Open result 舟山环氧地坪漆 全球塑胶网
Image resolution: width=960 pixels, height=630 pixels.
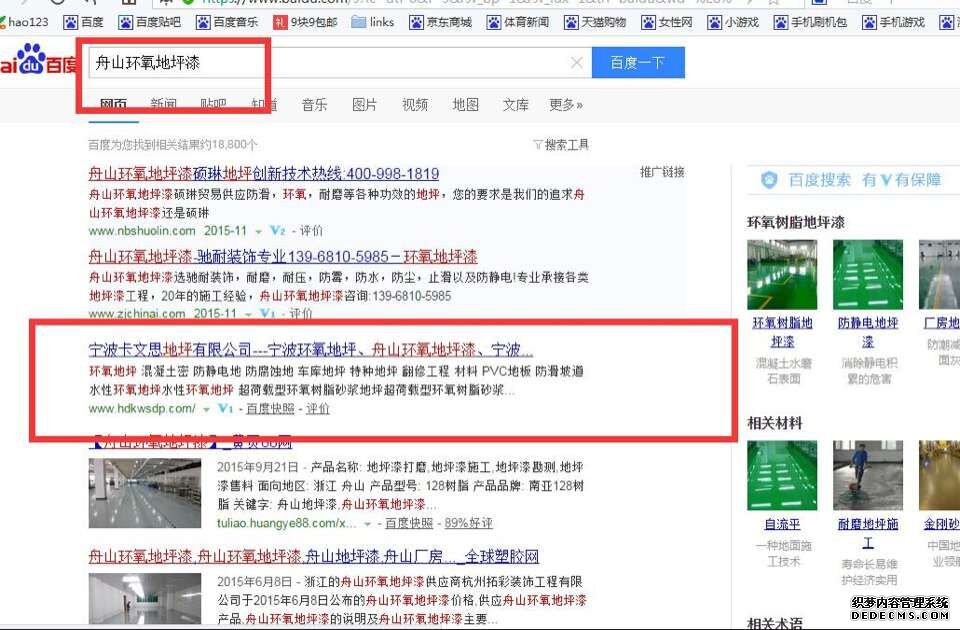tap(314, 557)
